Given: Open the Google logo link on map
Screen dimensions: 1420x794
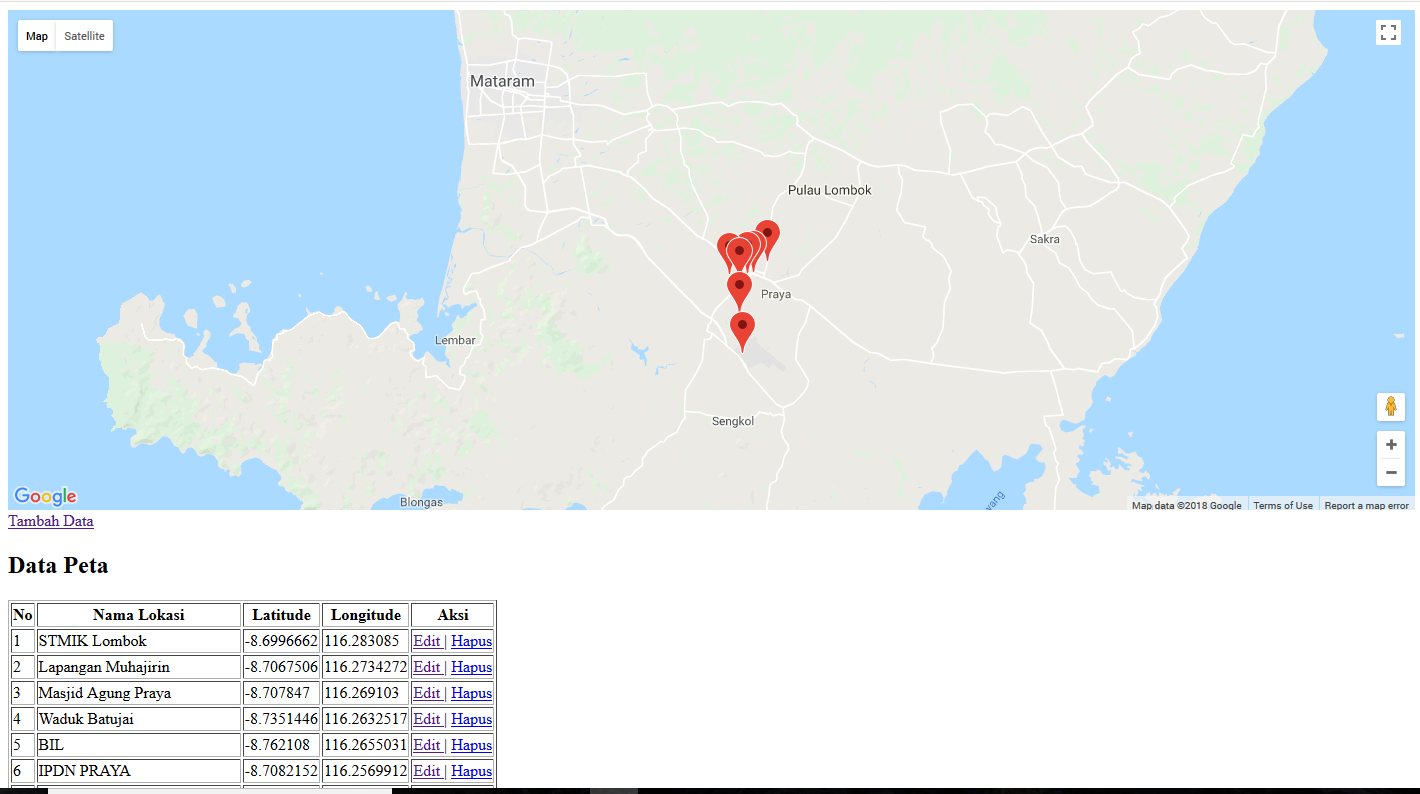Looking at the screenshot, I should (45, 496).
